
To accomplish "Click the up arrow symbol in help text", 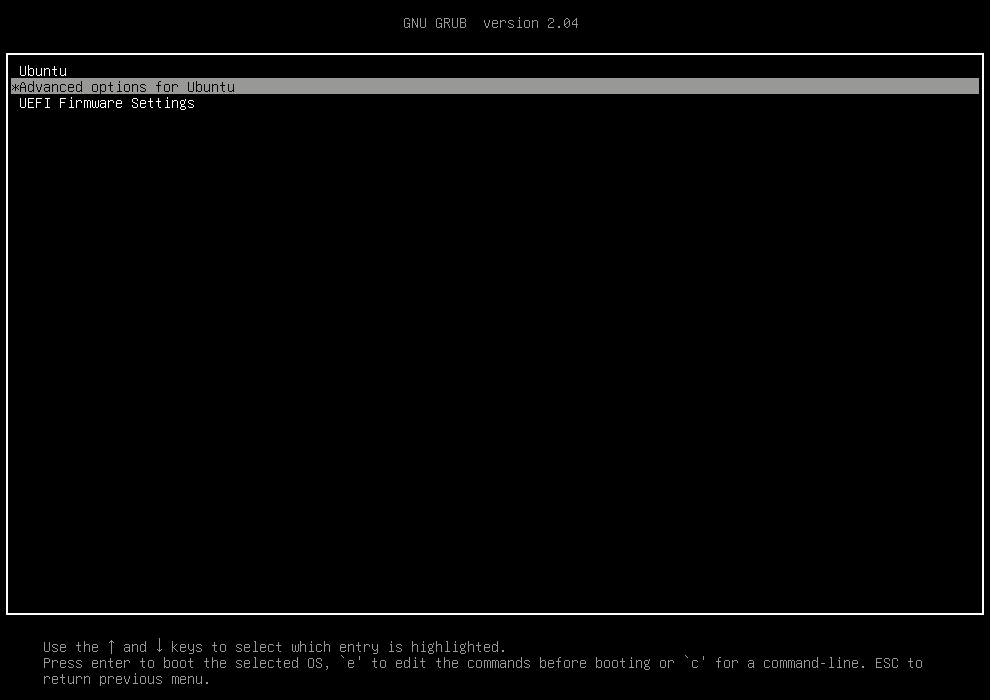I will pyautogui.click(x=111, y=646).
